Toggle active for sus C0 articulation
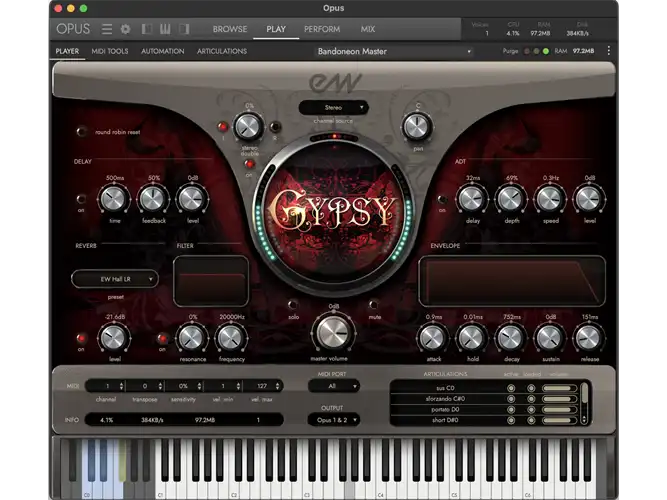This screenshot has height=500, width=667. click(x=511, y=388)
